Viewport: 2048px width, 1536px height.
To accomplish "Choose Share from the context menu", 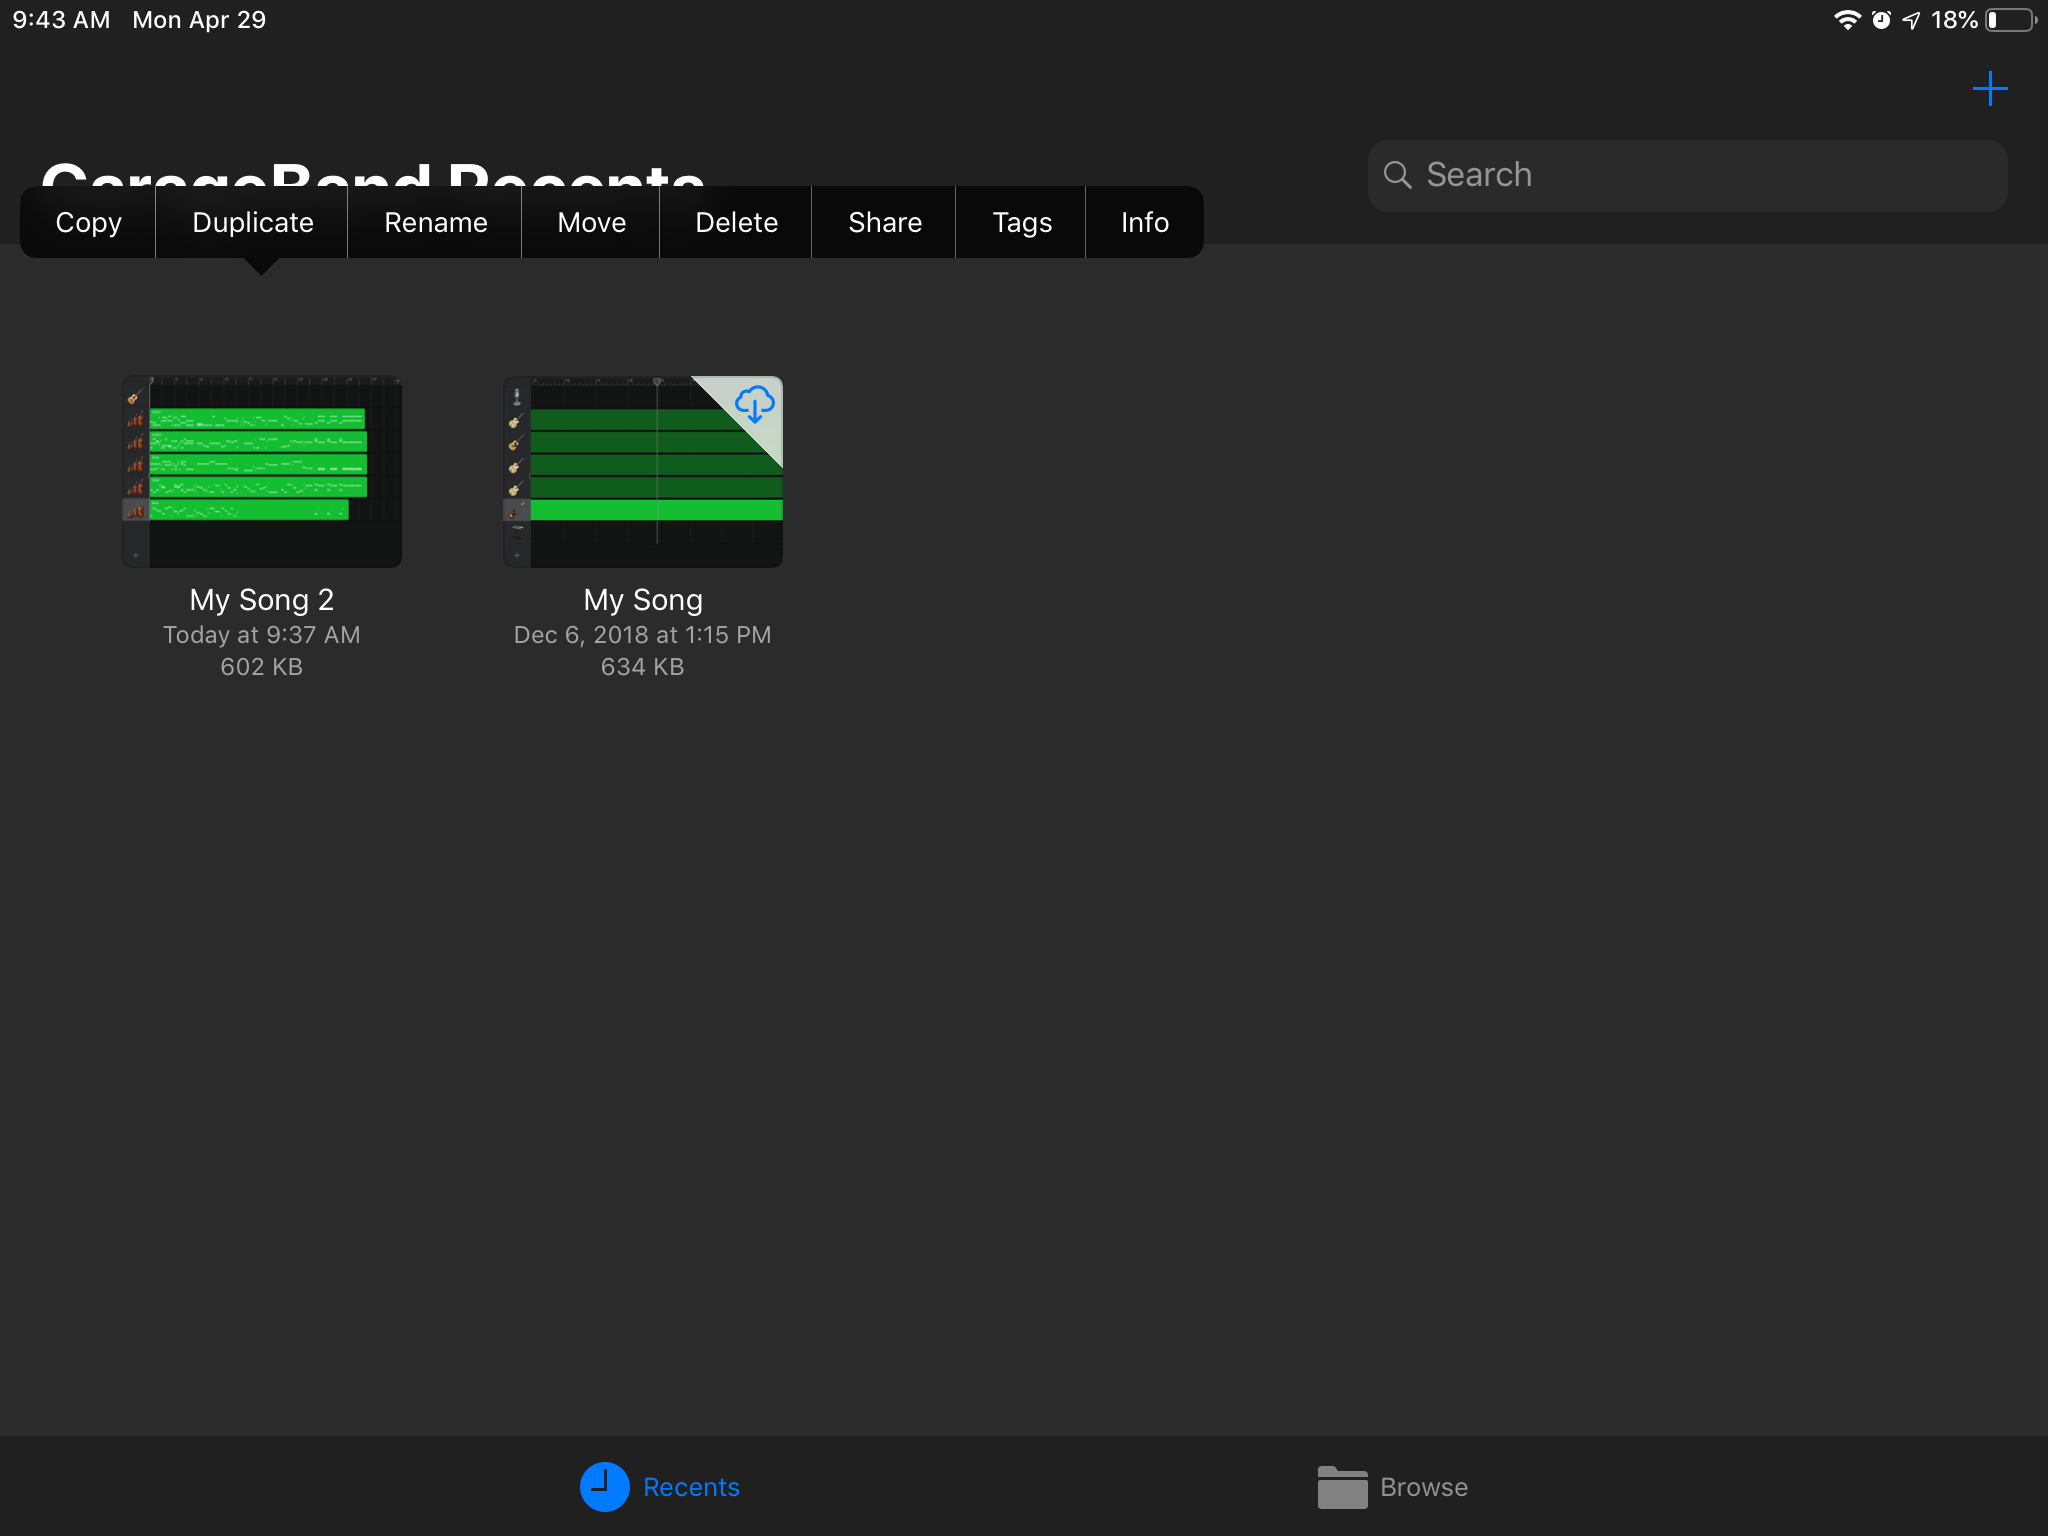I will pos(884,222).
